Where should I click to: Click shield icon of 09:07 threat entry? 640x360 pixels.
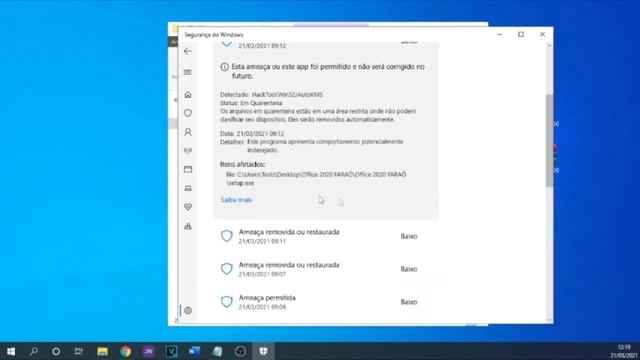227,269
